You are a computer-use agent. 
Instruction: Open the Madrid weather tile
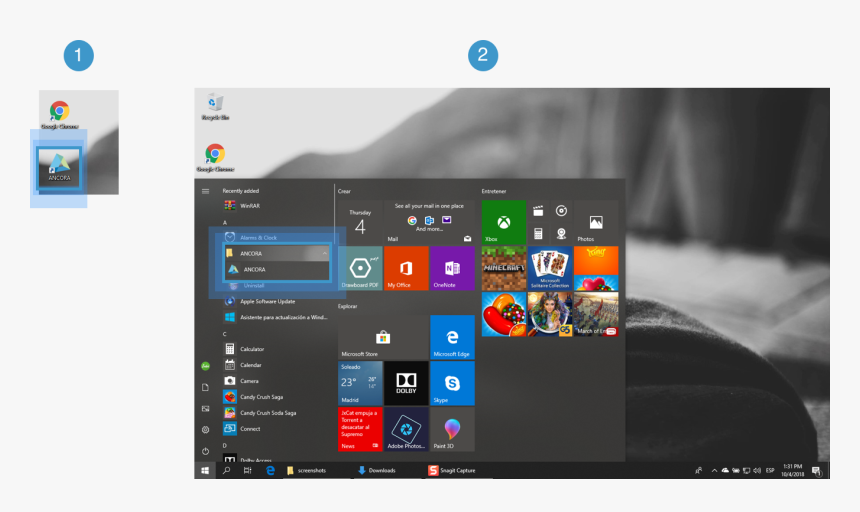pos(360,383)
